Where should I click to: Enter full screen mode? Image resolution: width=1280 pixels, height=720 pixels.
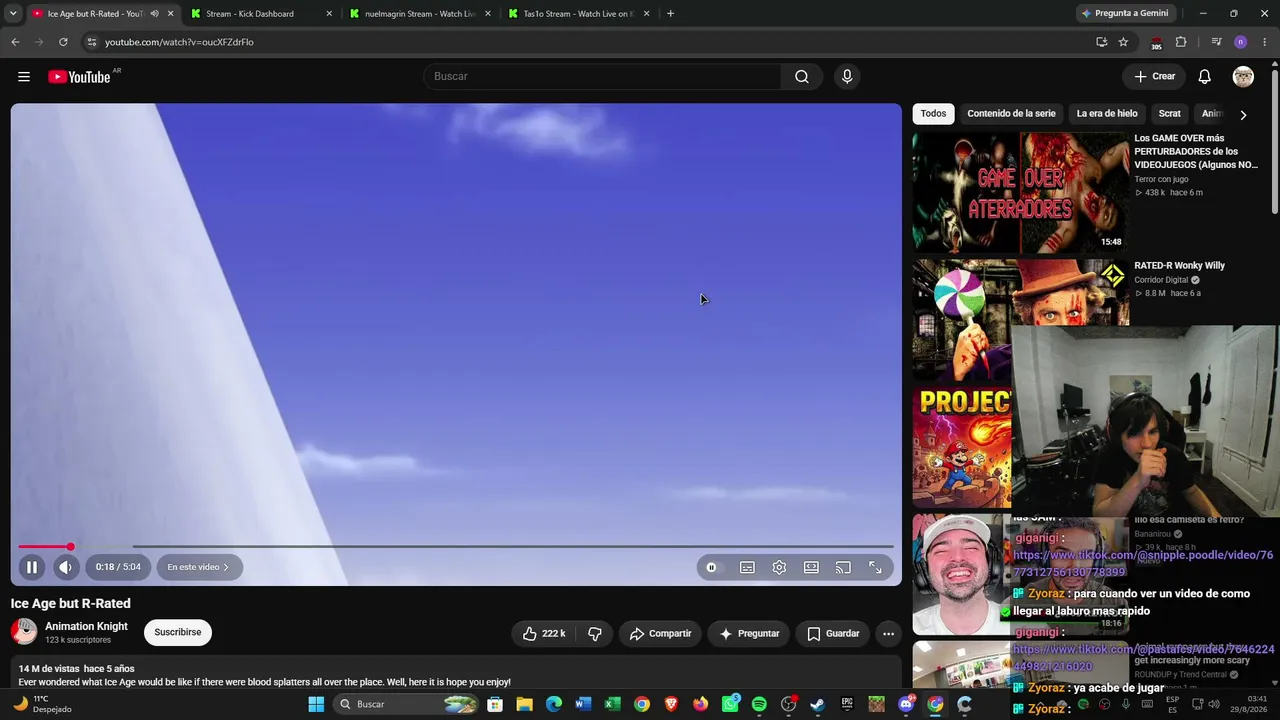[x=875, y=567]
